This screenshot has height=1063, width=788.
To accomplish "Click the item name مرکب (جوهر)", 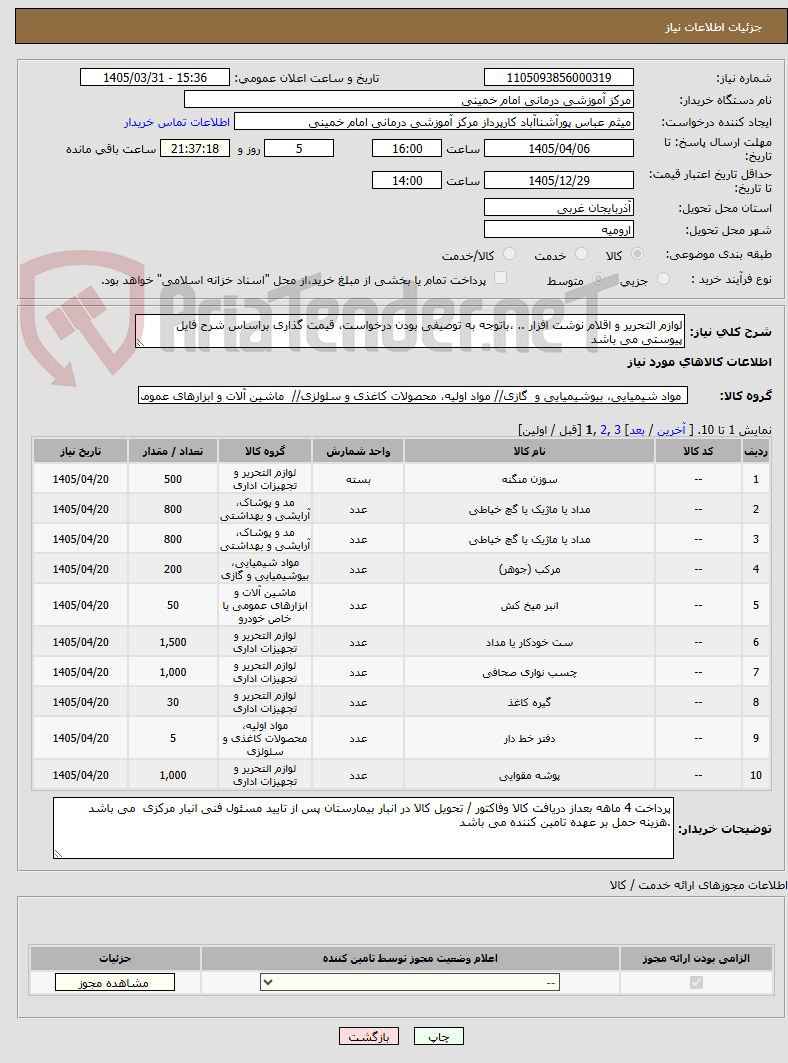I will 530,569.
